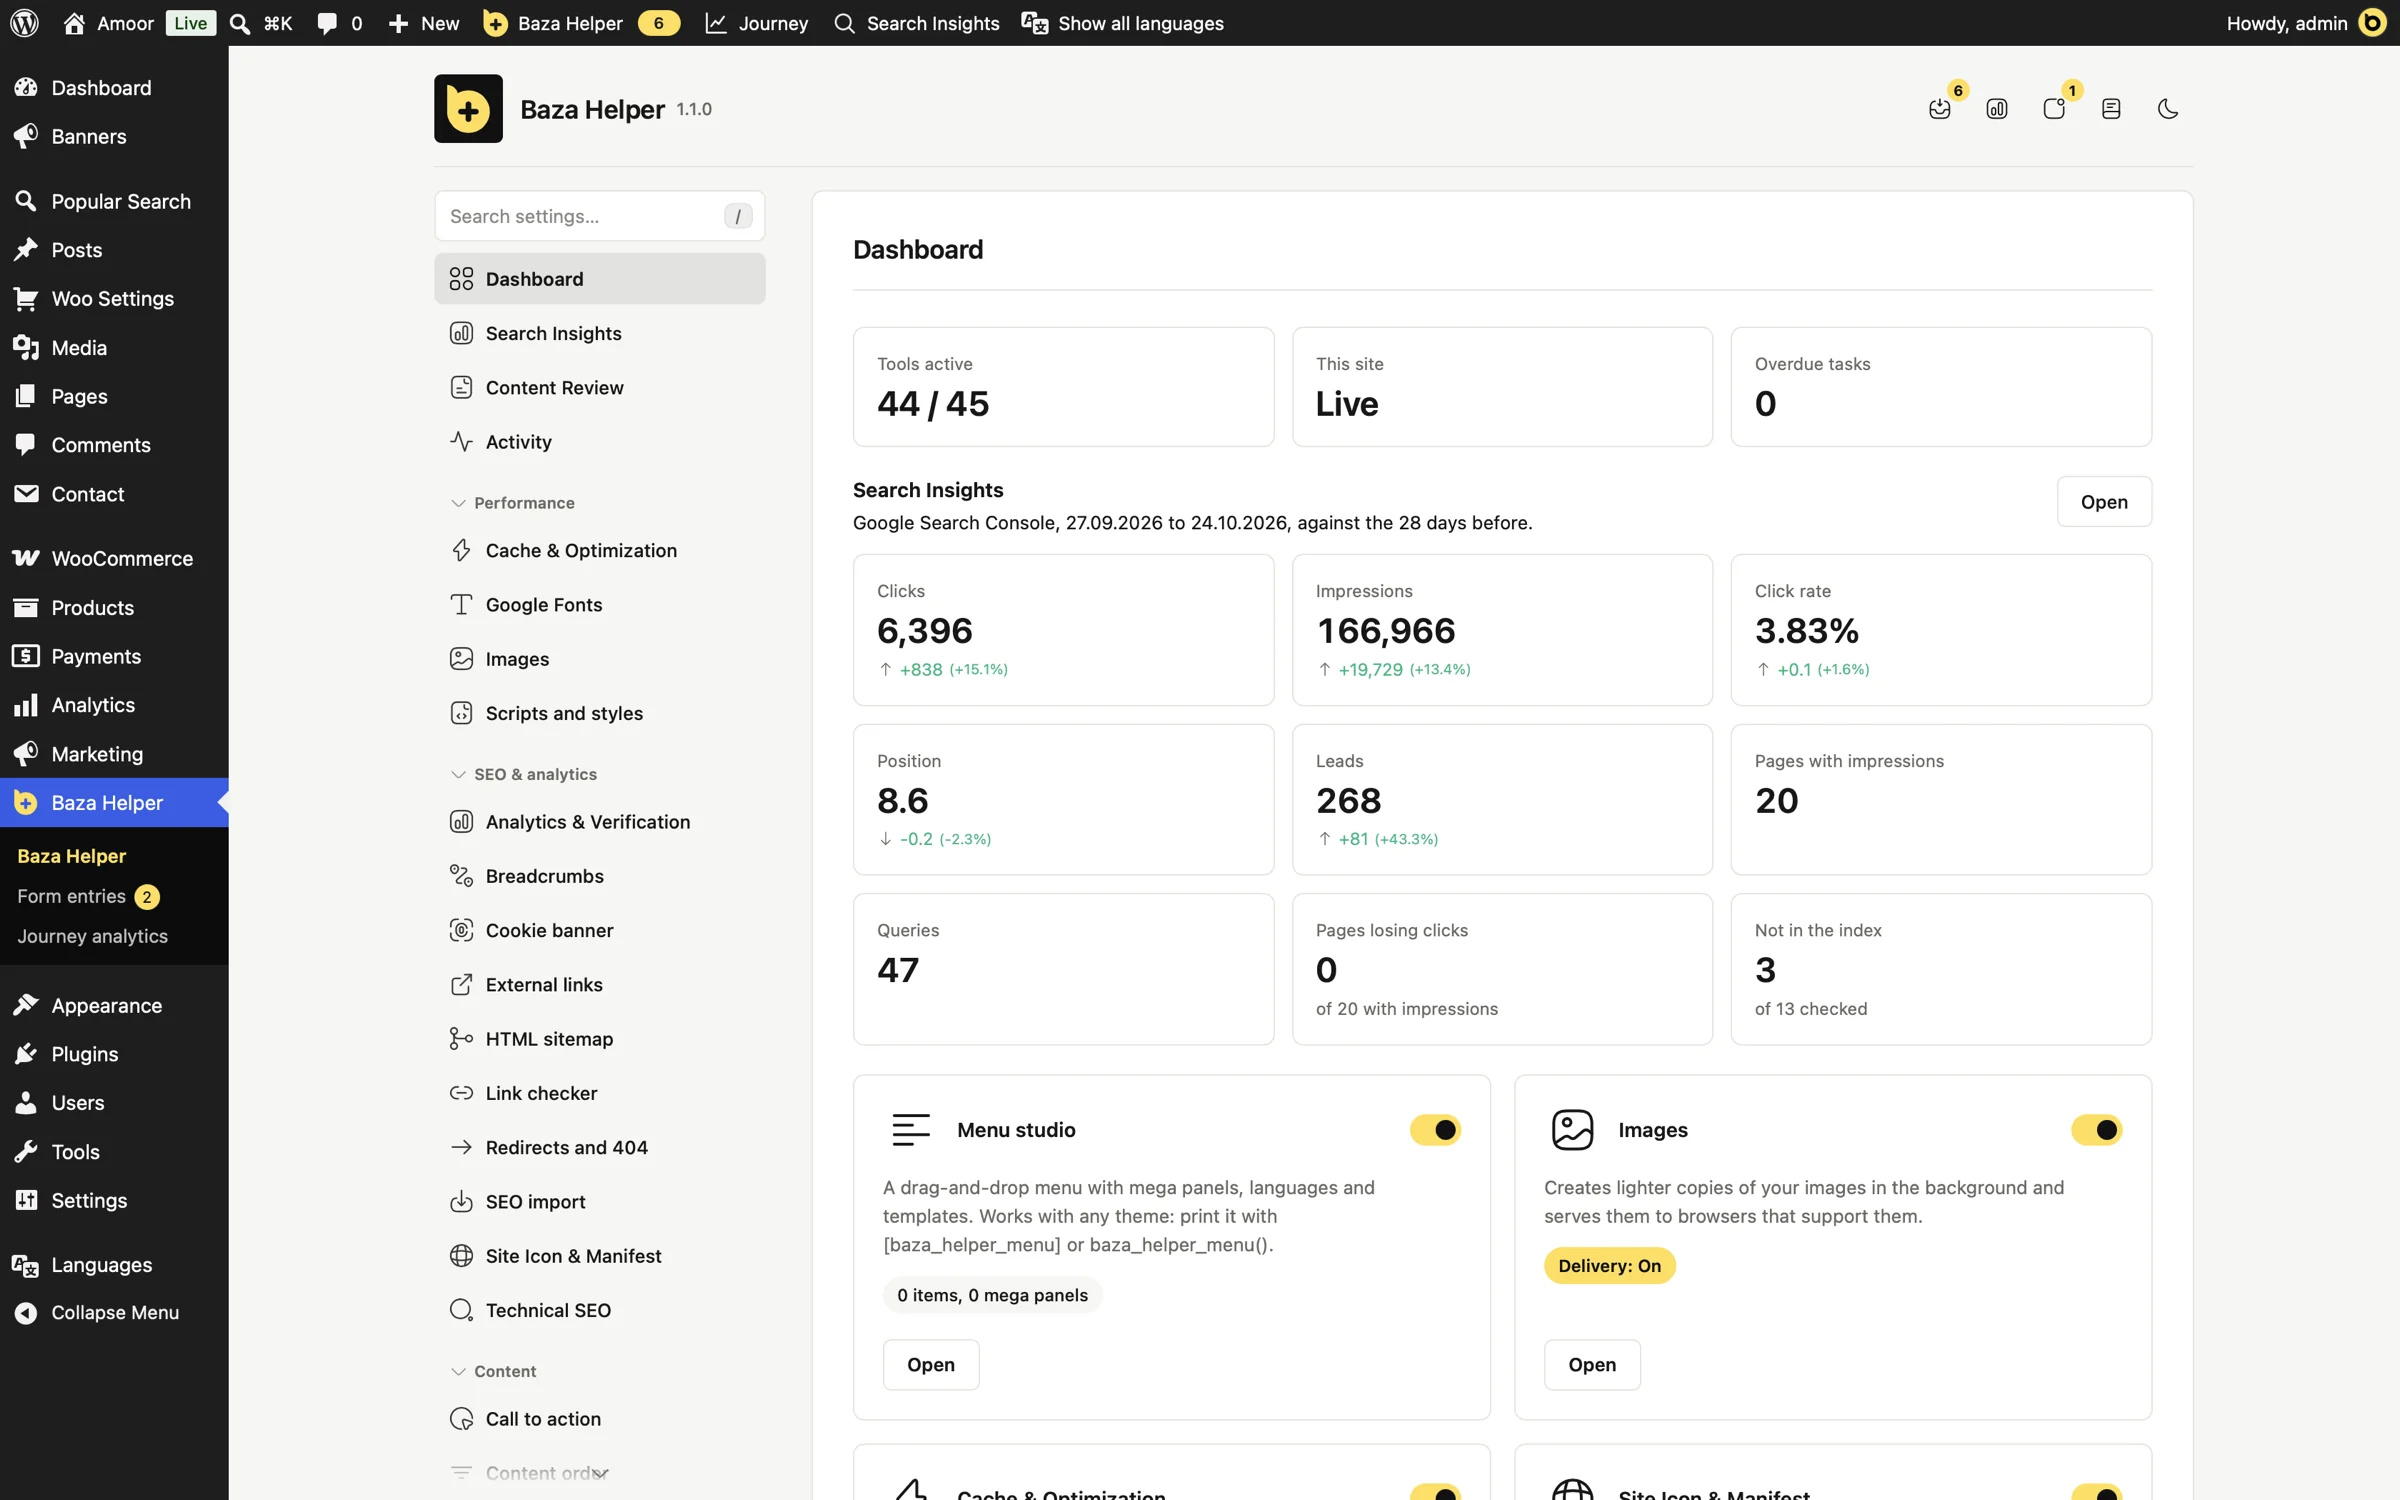Open SEO import settings

coord(600,1201)
